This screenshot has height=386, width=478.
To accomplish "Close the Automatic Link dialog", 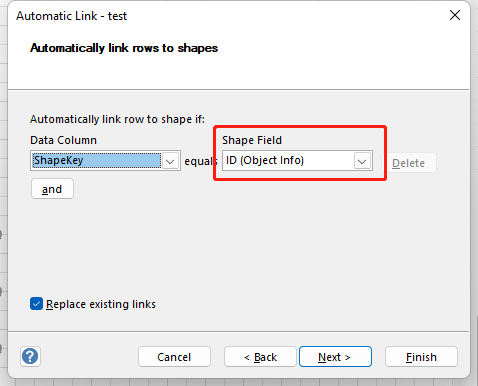I will tap(455, 15).
